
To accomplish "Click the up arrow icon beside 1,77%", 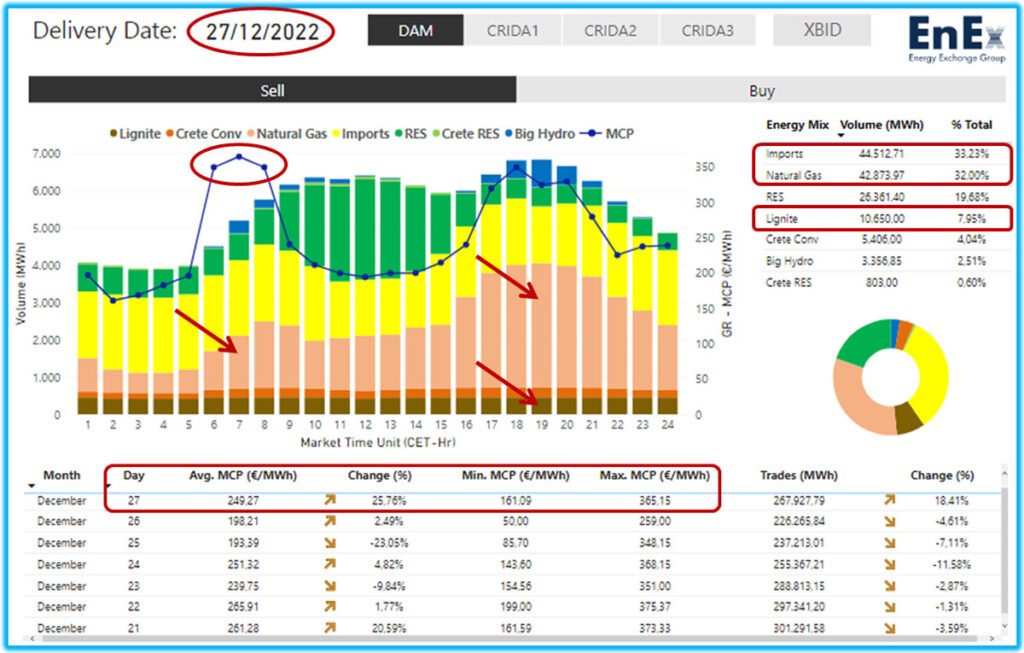I will (x=330, y=607).
